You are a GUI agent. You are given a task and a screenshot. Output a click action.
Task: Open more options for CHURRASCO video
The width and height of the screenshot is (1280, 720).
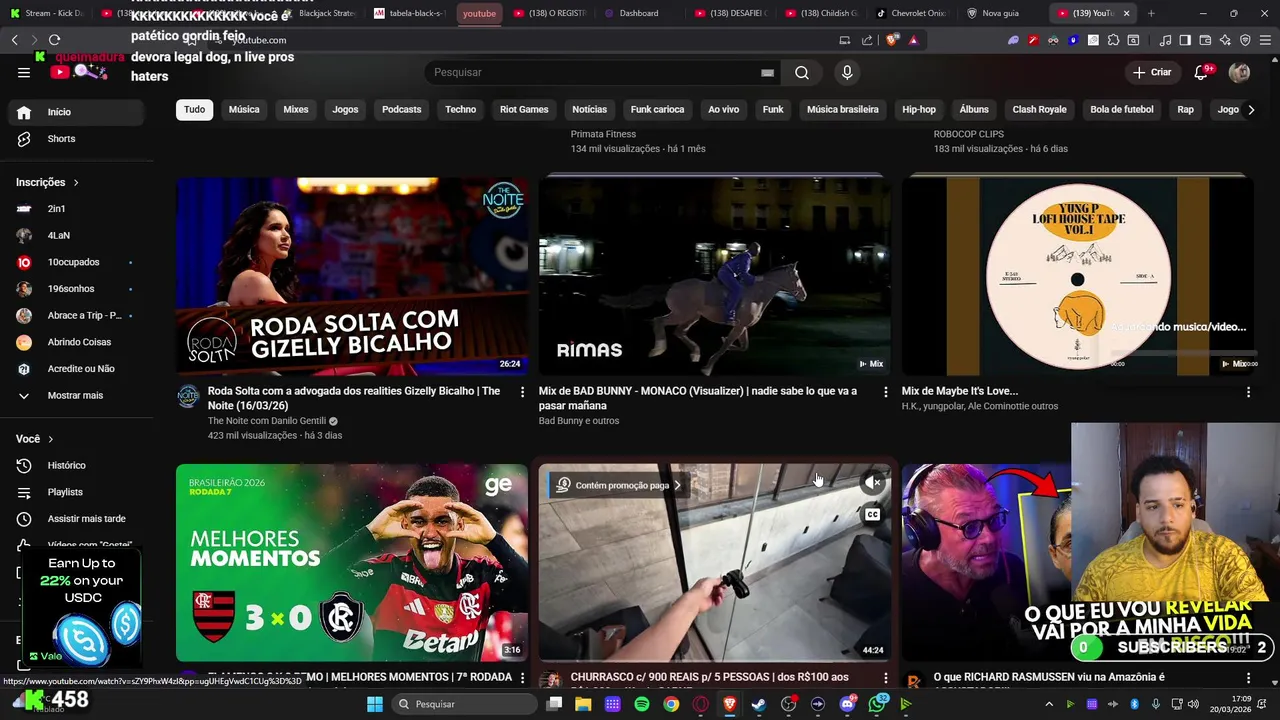click(x=885, y=678)
